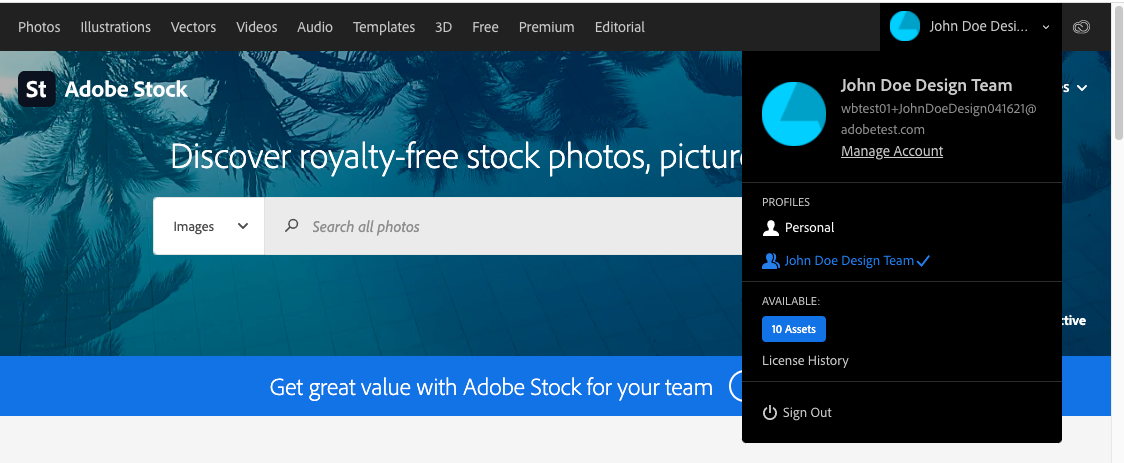Select the John Doe Design Team profile
Screen dimensions: 1124x463
pos(849,261)
